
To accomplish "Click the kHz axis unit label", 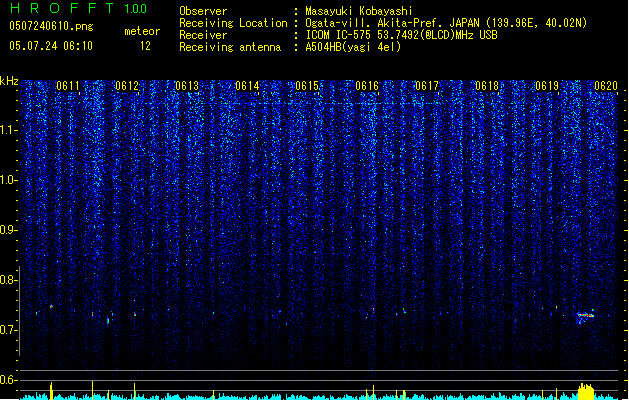I will [9, 81].
